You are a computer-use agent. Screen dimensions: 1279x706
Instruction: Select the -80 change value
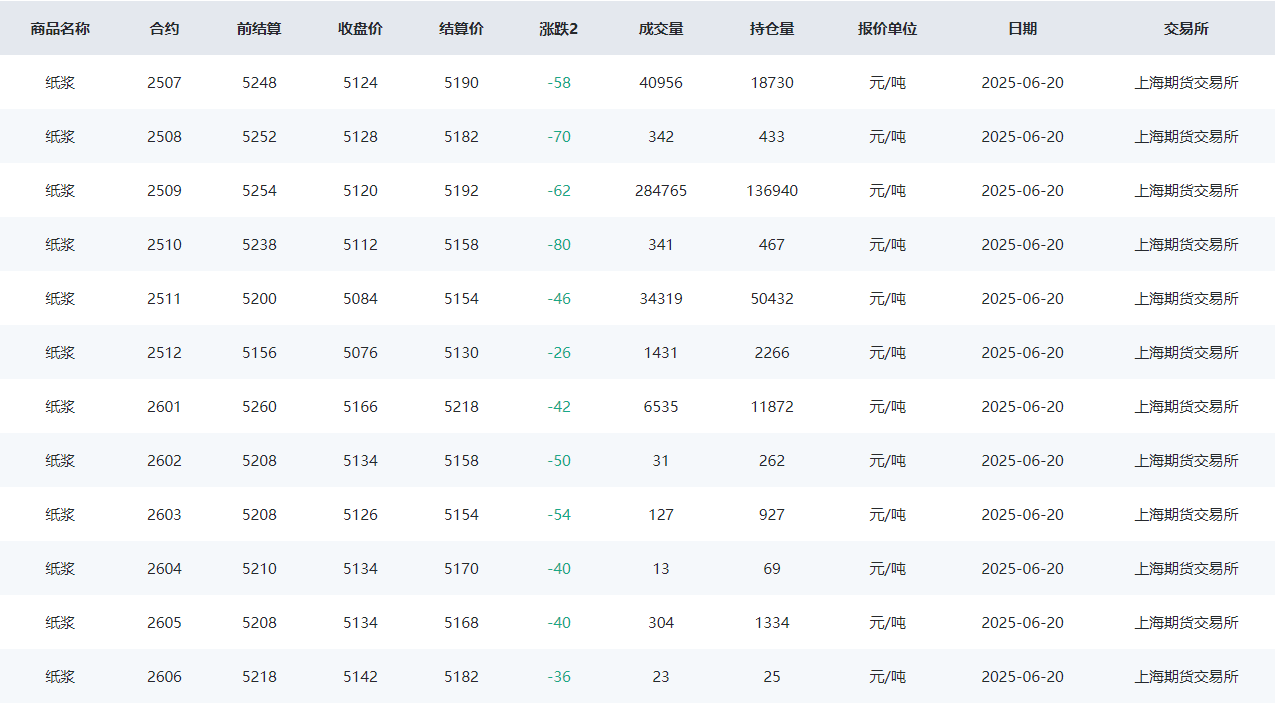pos(559,245)
